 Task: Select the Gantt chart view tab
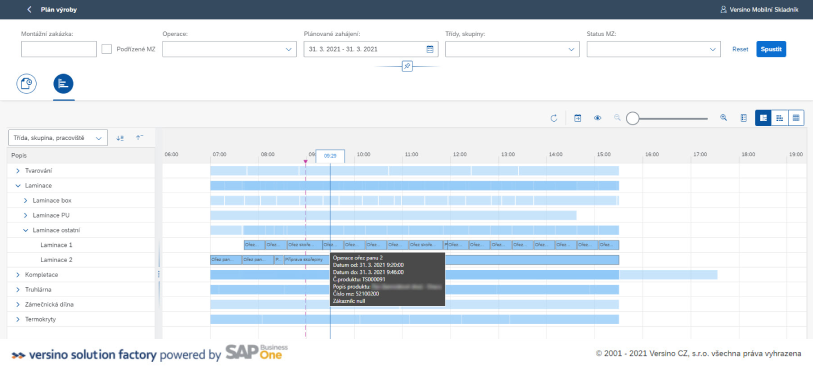pyautogui.click(x=63, y=83)
